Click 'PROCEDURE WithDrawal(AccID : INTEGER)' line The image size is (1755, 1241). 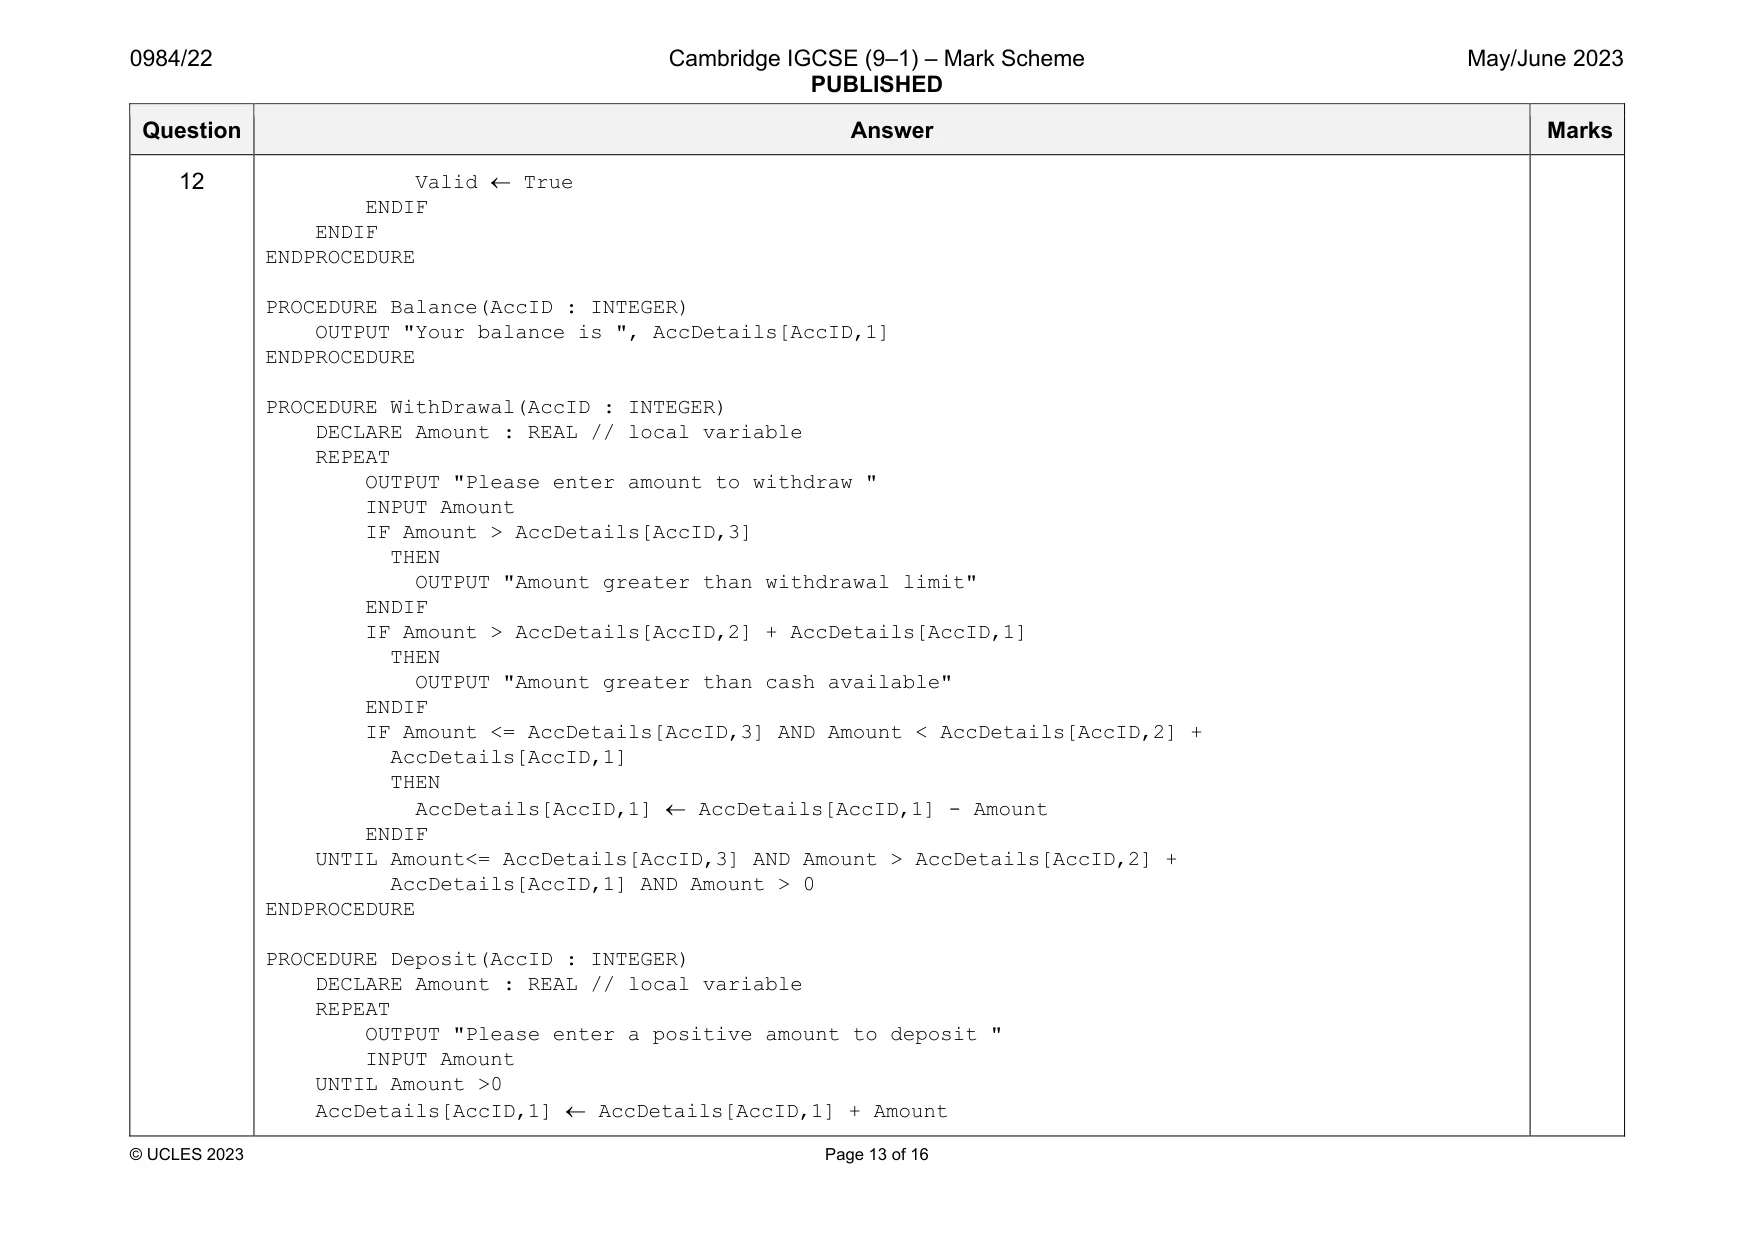[495, 407]
